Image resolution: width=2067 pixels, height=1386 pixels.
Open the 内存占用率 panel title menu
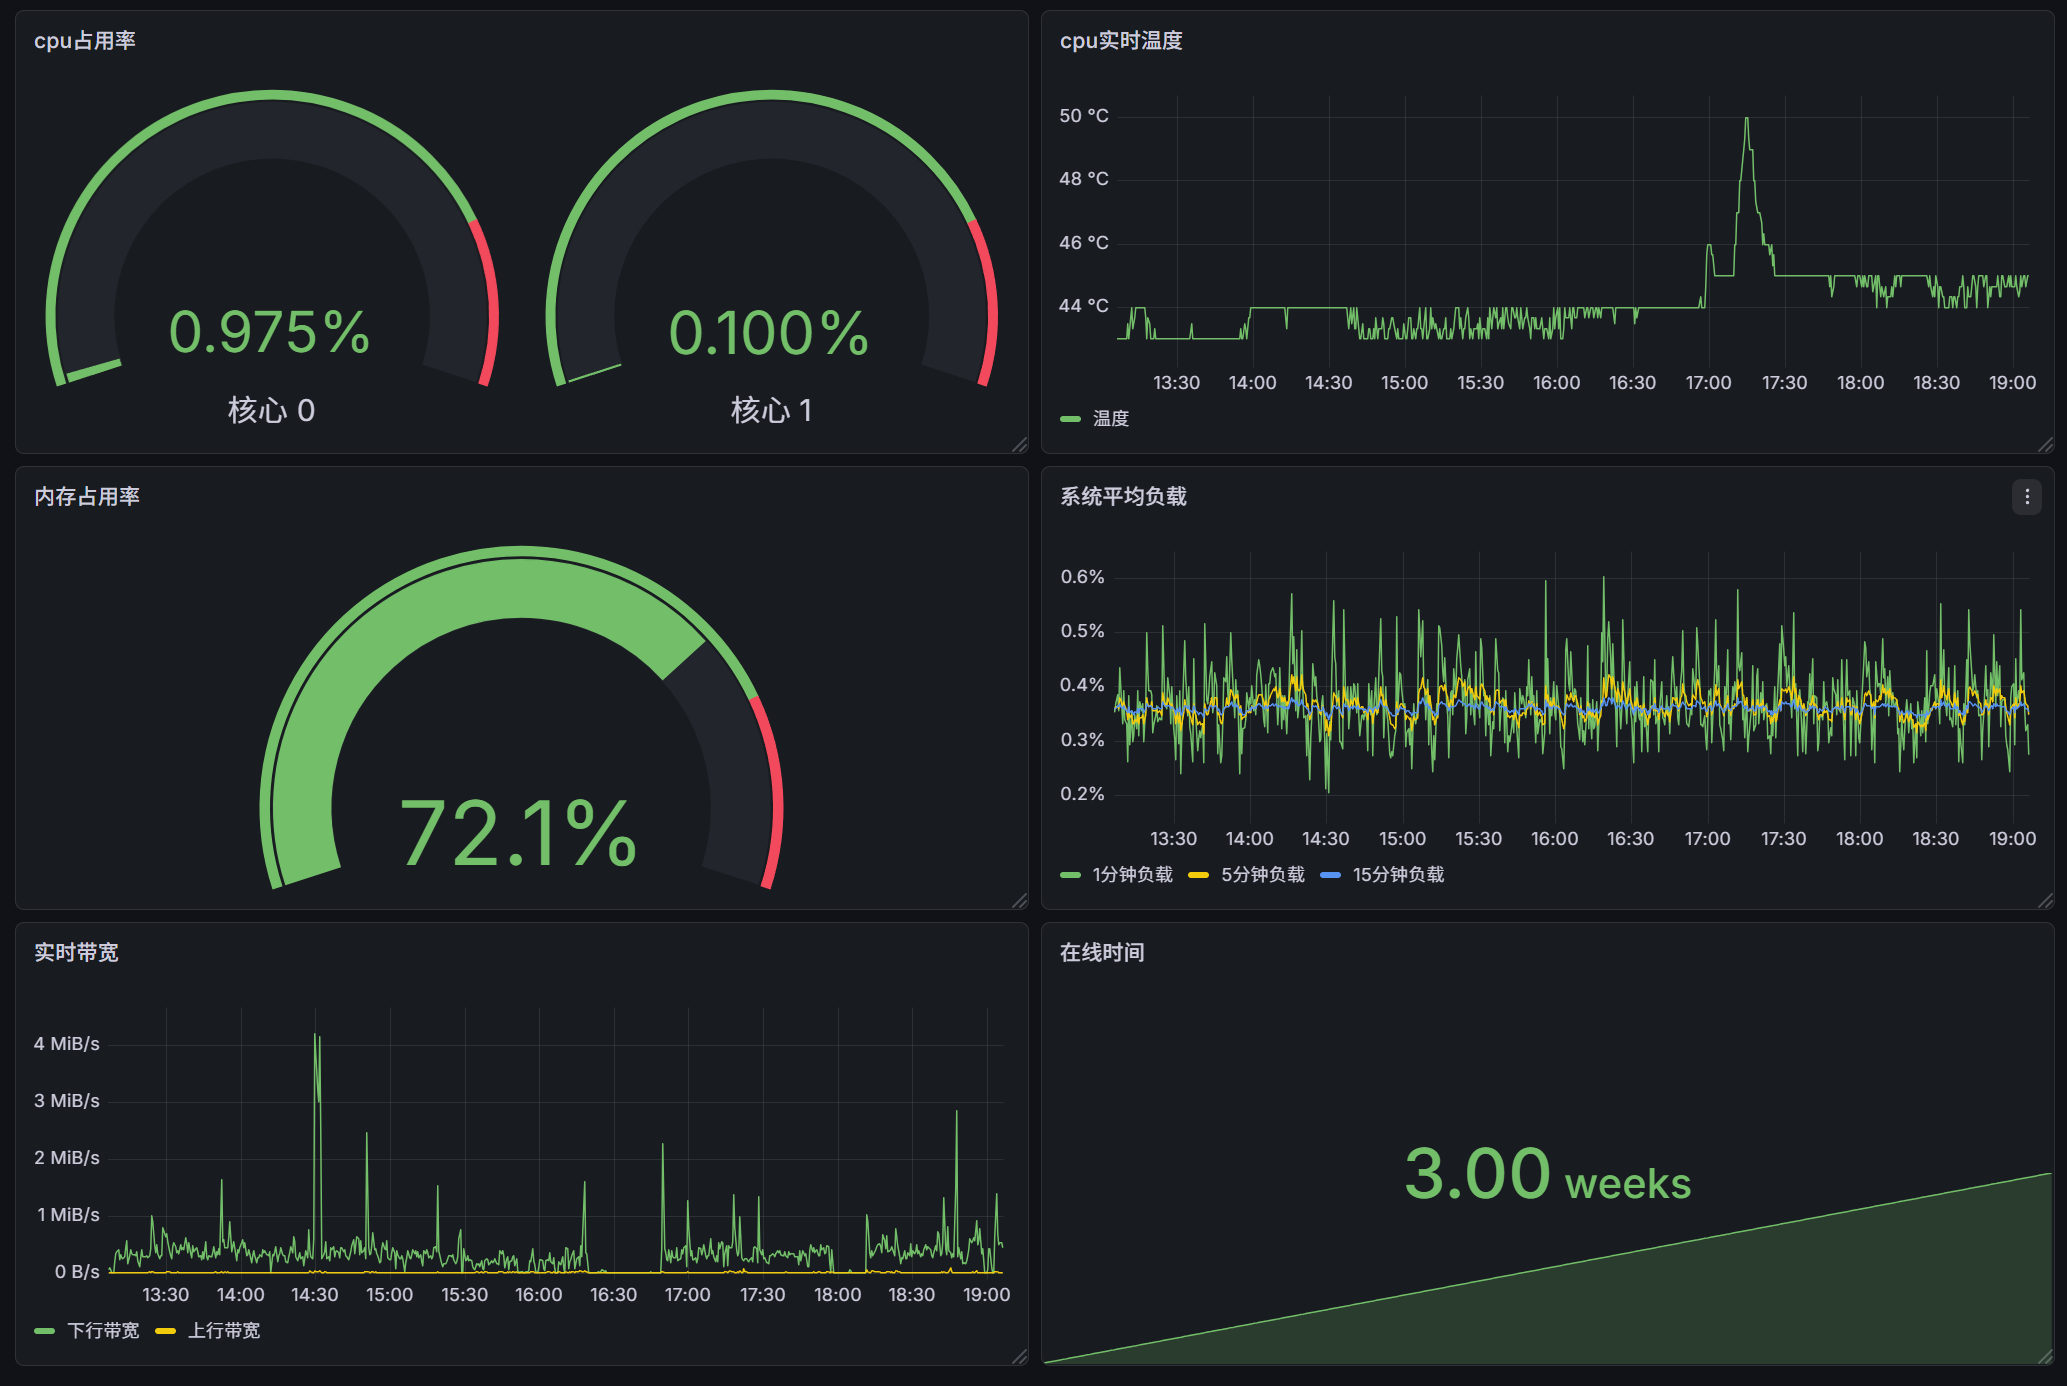87,497
